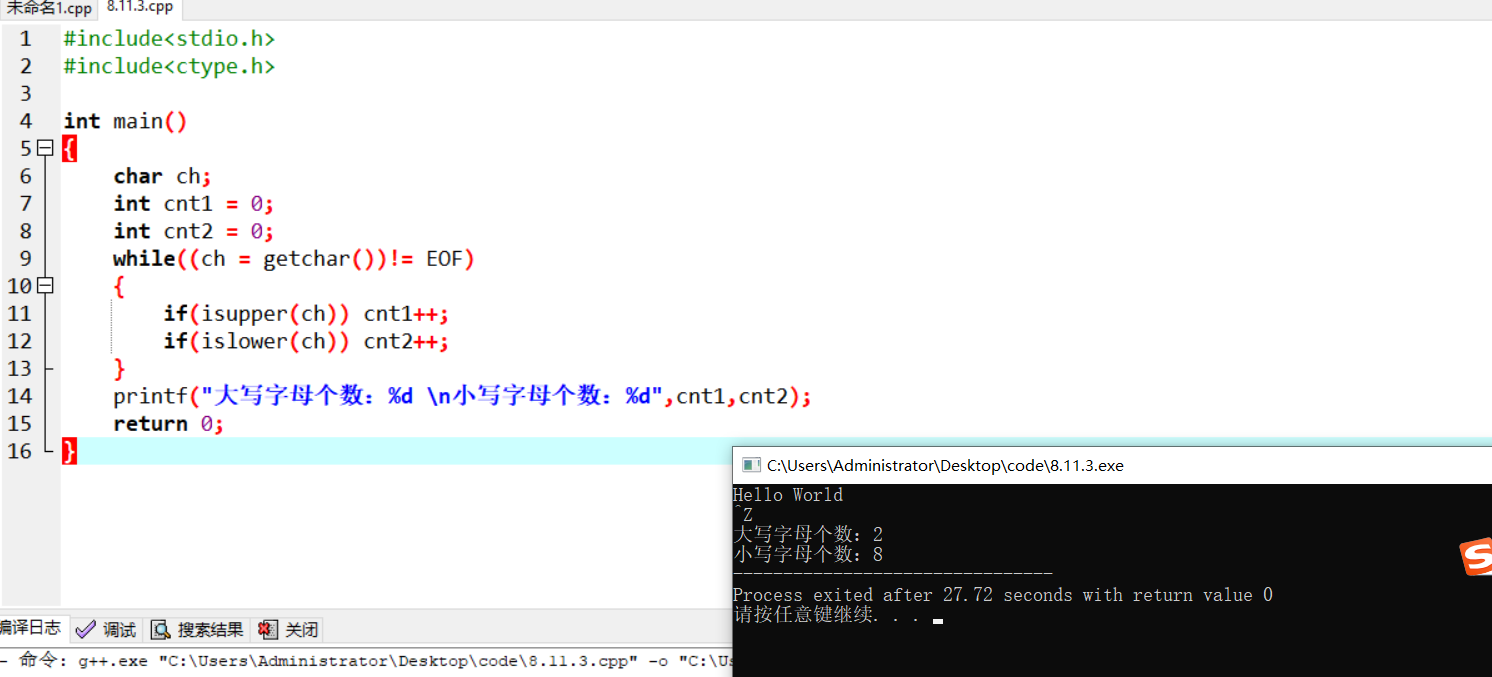The image size is (1492, 677).
Task: Click 'Process exited after 27.72 seconds' console line
Action: [x=1003, y=595]
